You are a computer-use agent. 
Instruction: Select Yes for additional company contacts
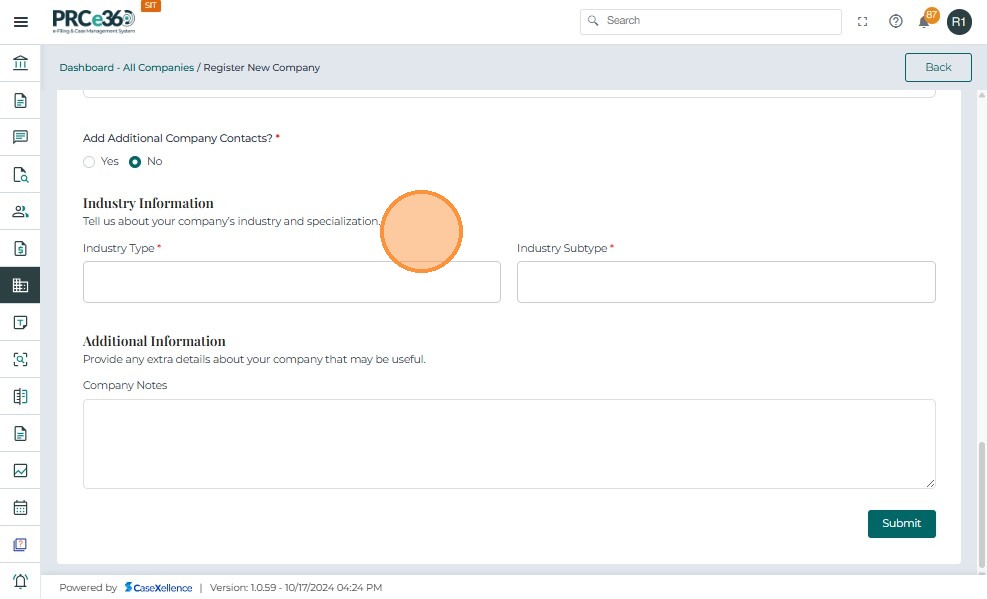coord(89,162)
